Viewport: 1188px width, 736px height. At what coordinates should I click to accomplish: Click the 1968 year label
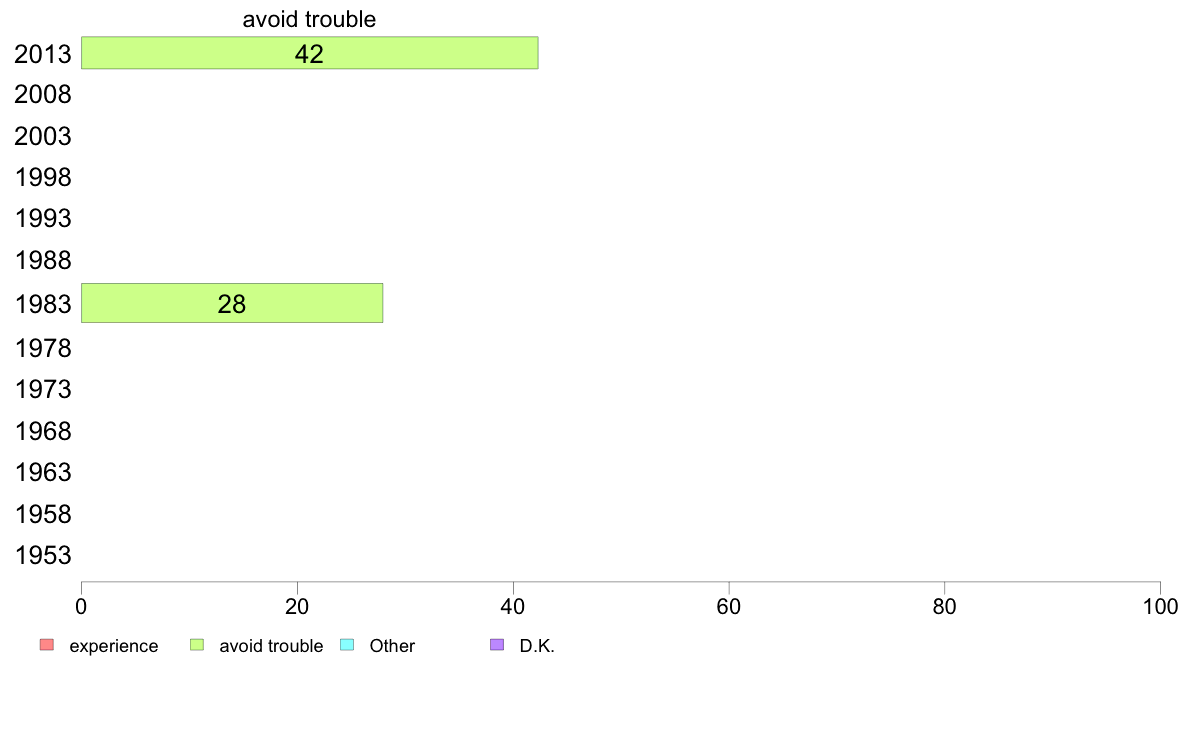click(43, 431)
